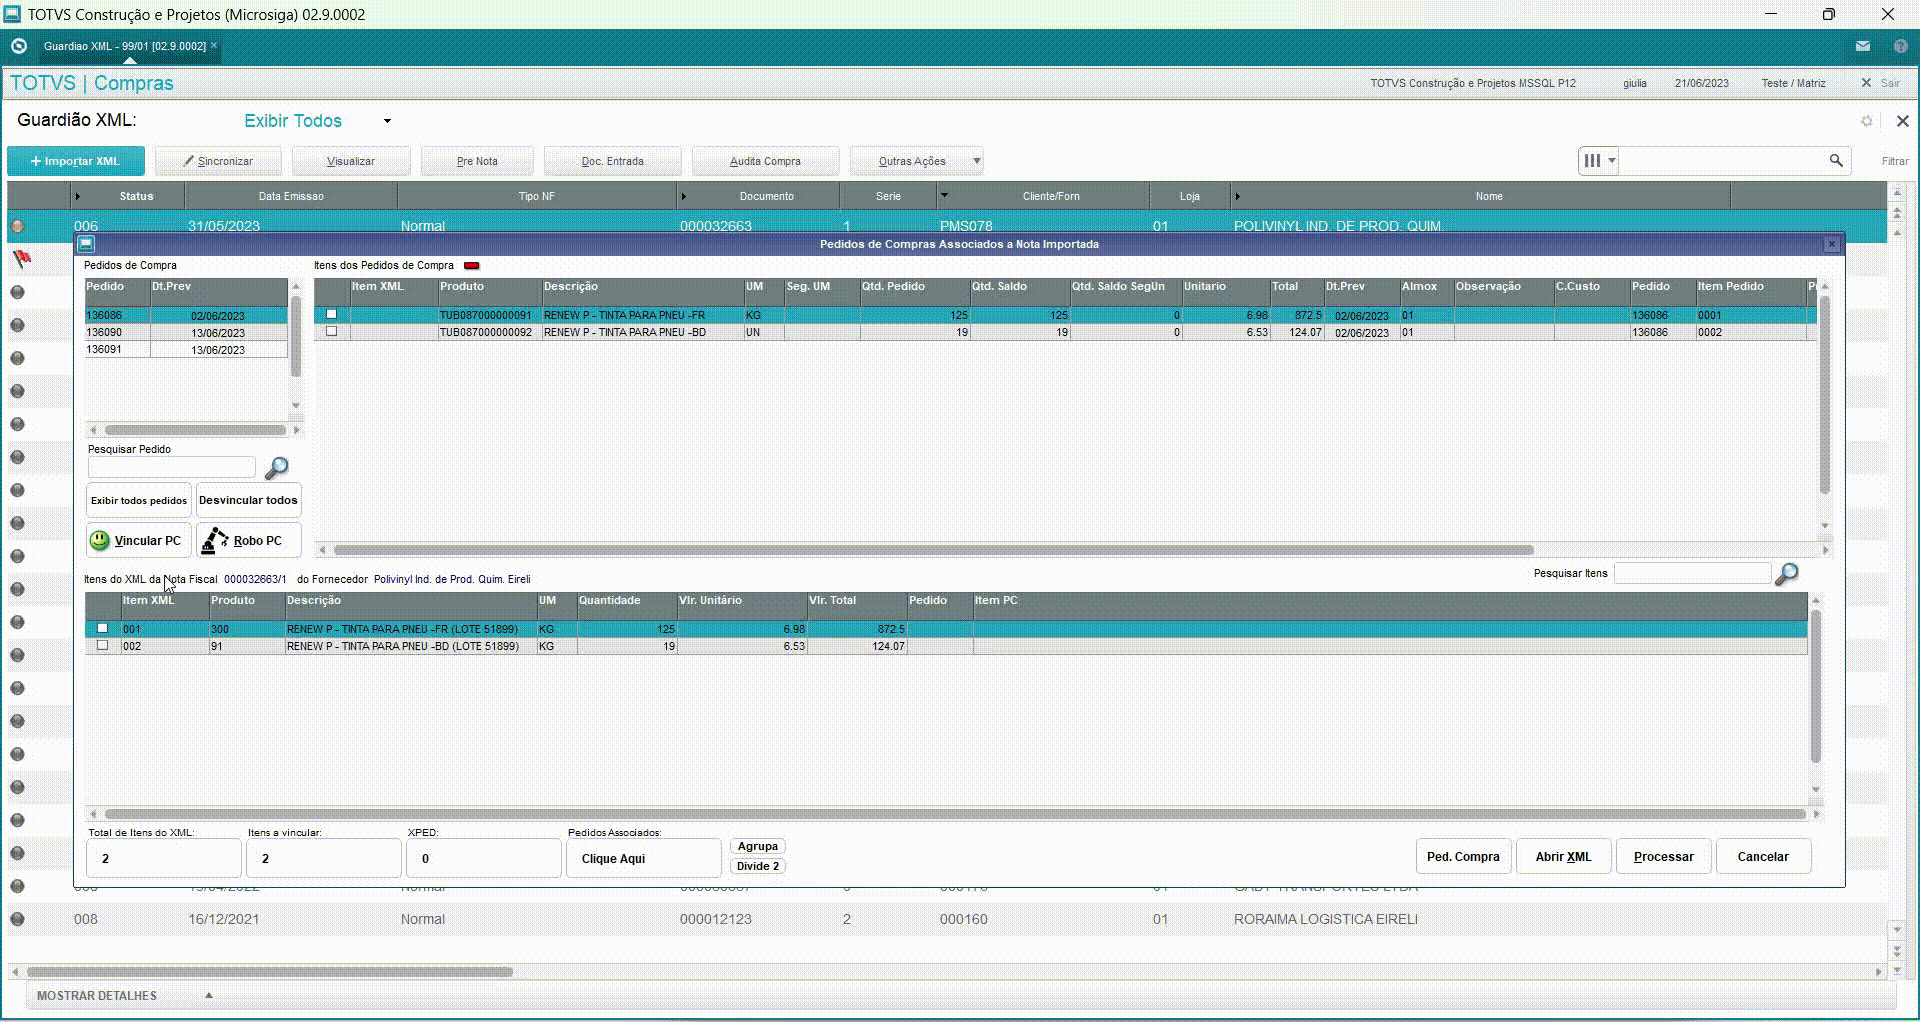
Task: Click status orb of row 006
Action: [x=17, y=226]
